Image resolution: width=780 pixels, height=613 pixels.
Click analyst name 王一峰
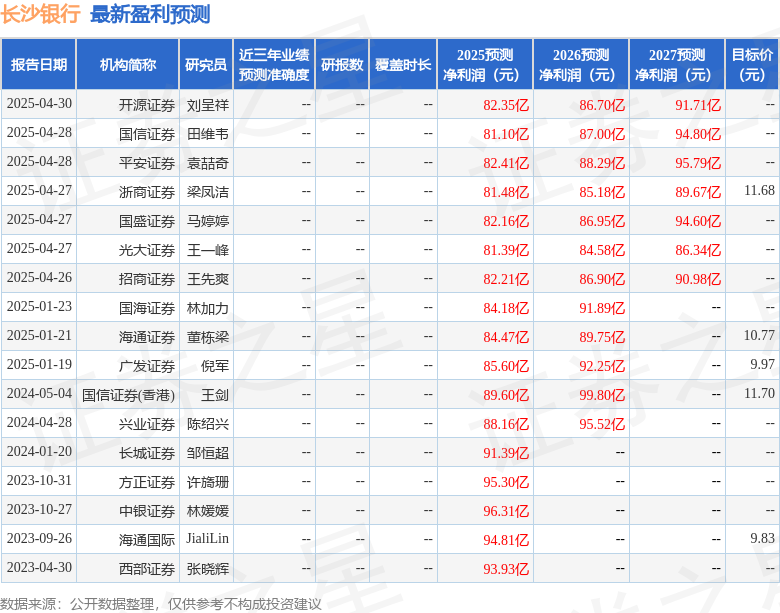click(208, 250)
